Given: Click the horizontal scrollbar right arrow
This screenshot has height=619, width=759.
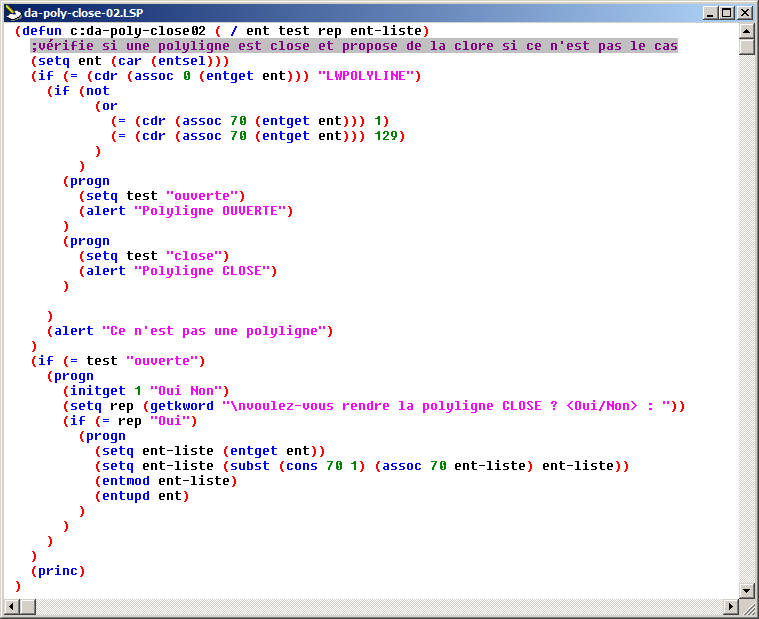Looking at the screenshot, I should [x=730, y=607].
